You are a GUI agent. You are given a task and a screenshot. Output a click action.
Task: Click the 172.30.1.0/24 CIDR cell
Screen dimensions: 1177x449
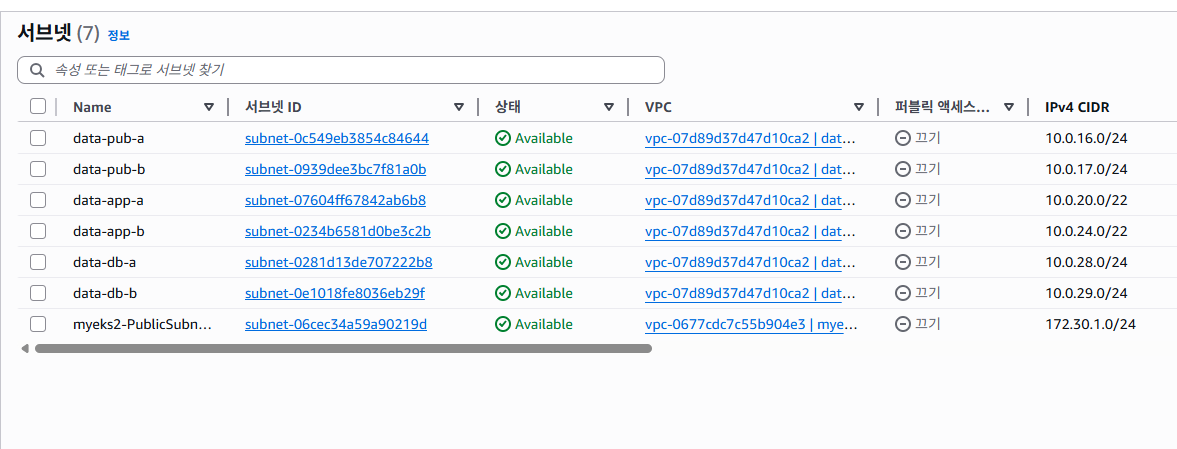[1090, 324]
